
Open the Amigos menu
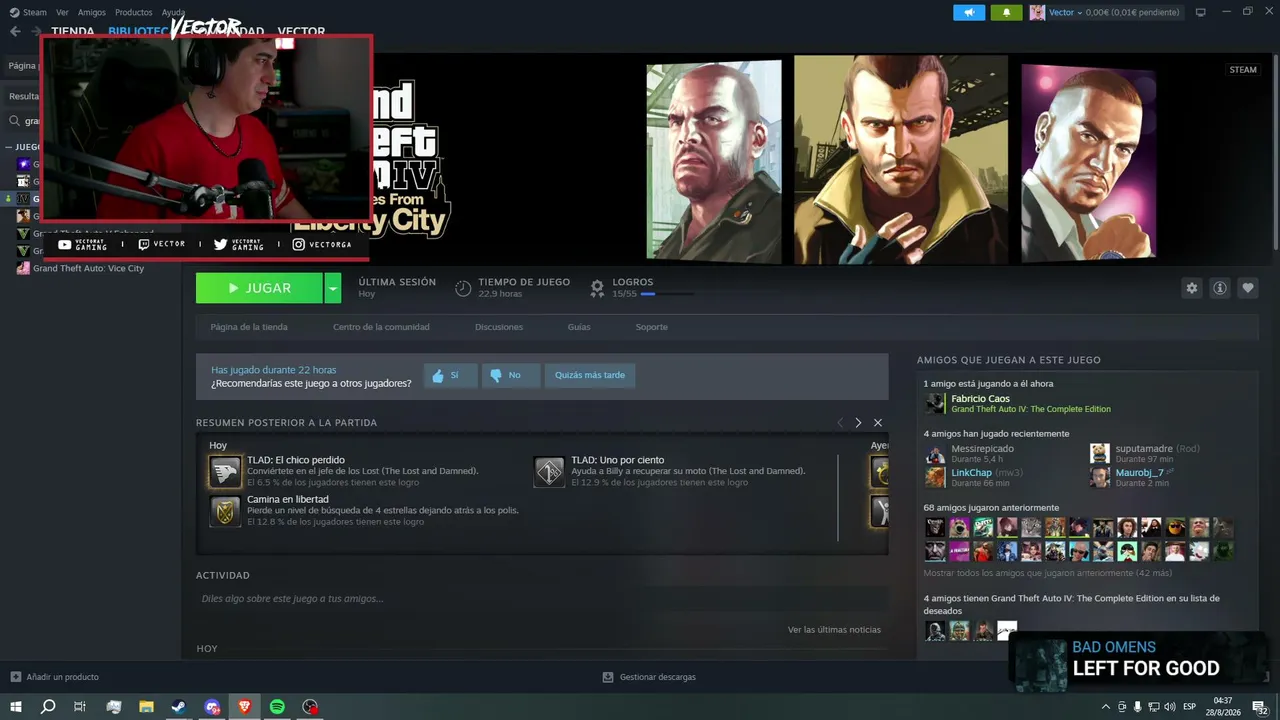(x=92, y=12)
